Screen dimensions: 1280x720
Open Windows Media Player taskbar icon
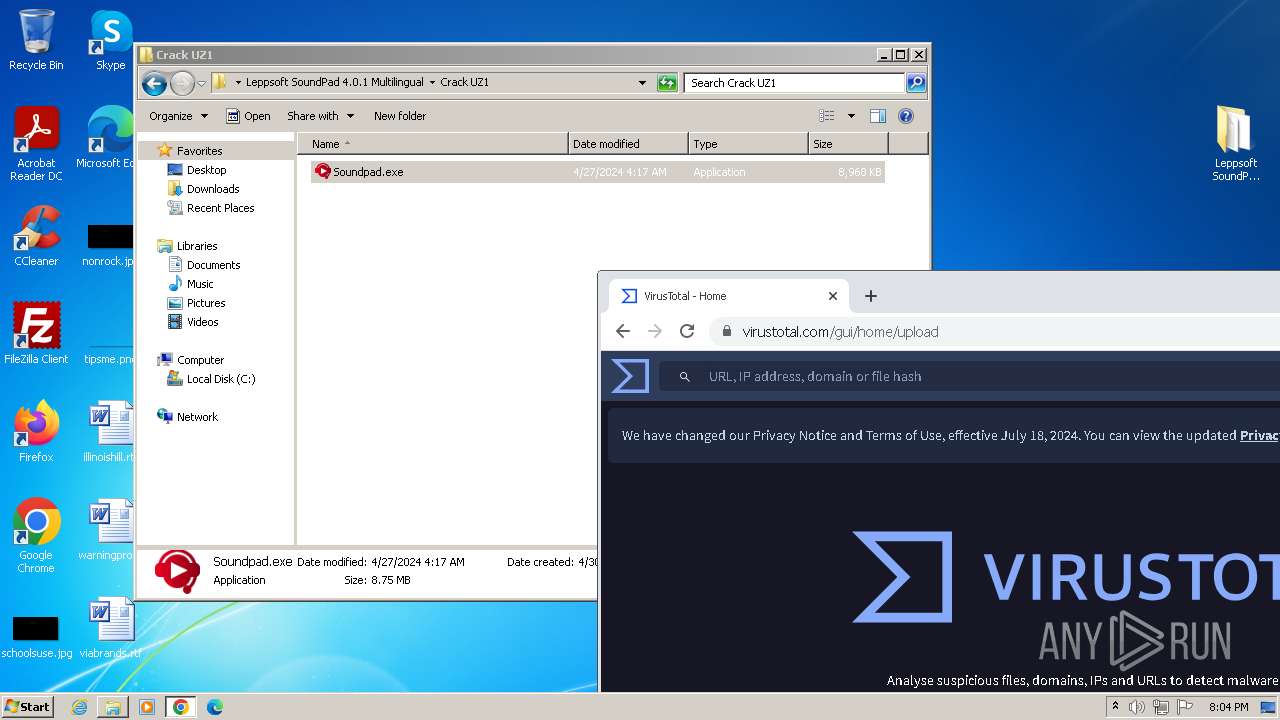tap(147, 707)
